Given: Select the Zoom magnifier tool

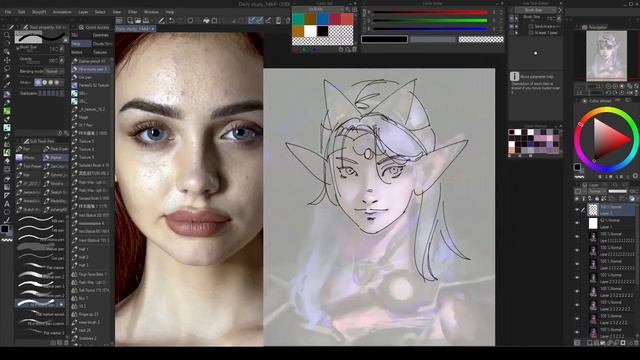Looking at the screenshot, I should pos(7,35).
